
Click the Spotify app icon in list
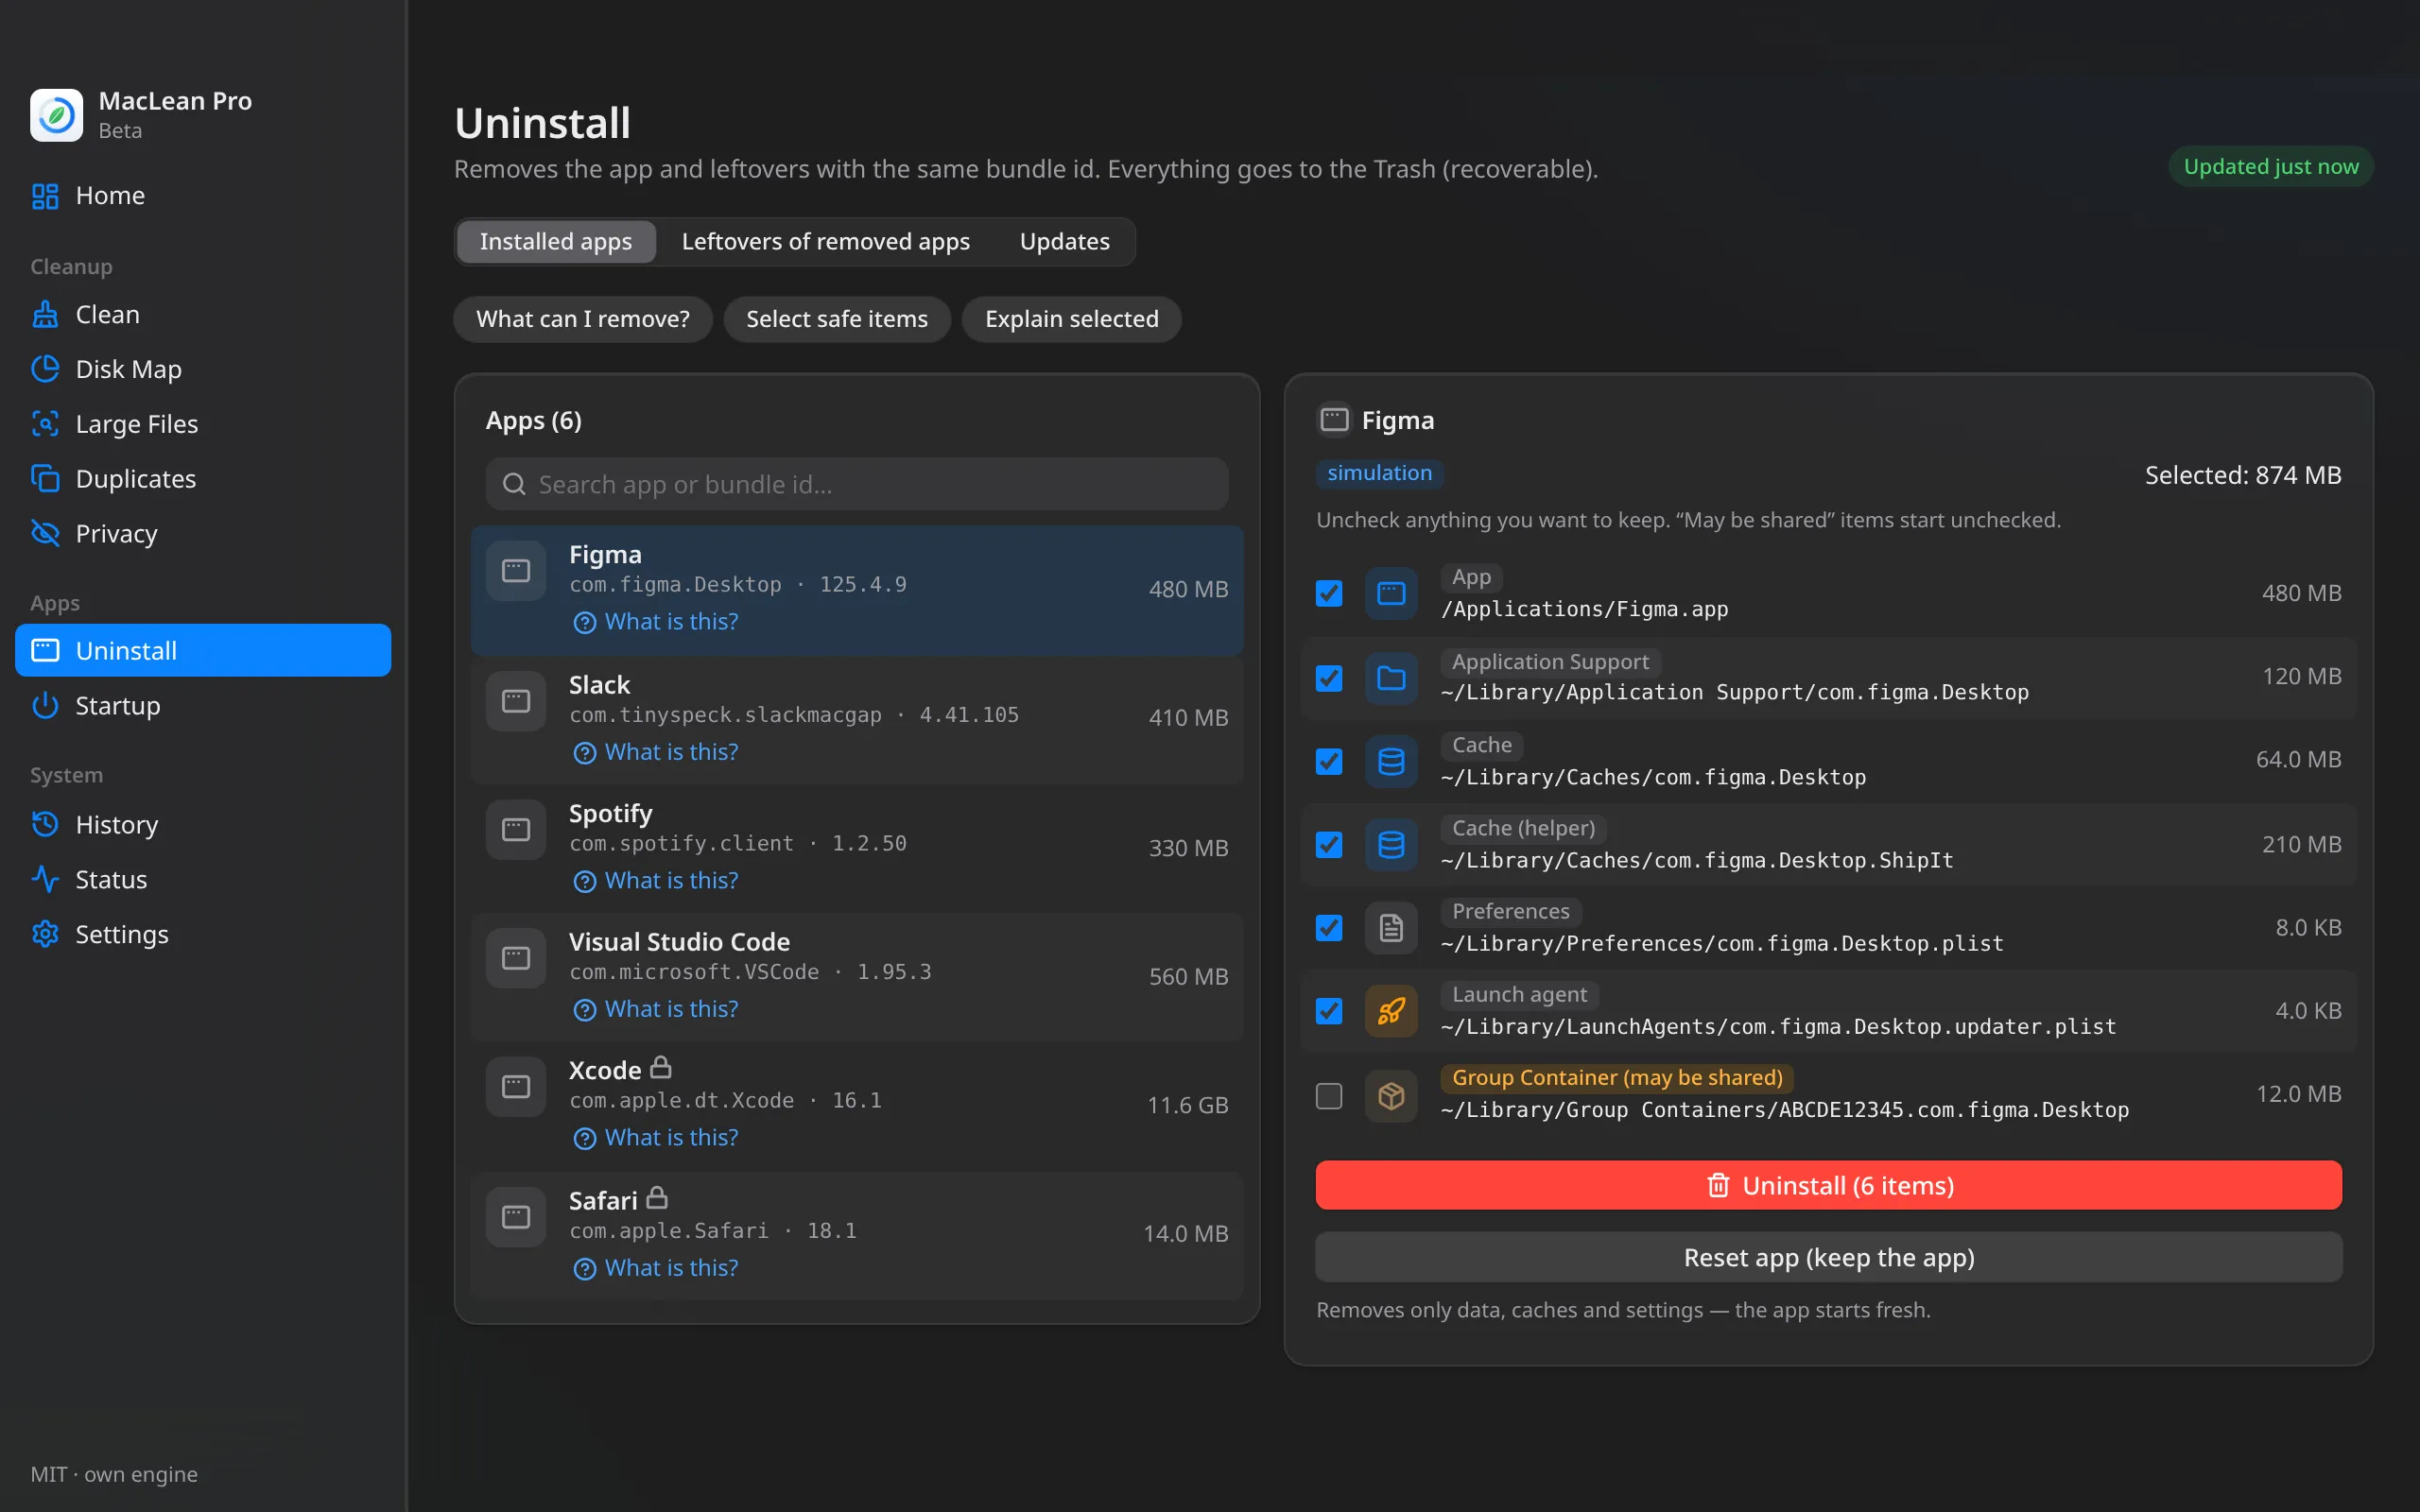tap(516, 830)
